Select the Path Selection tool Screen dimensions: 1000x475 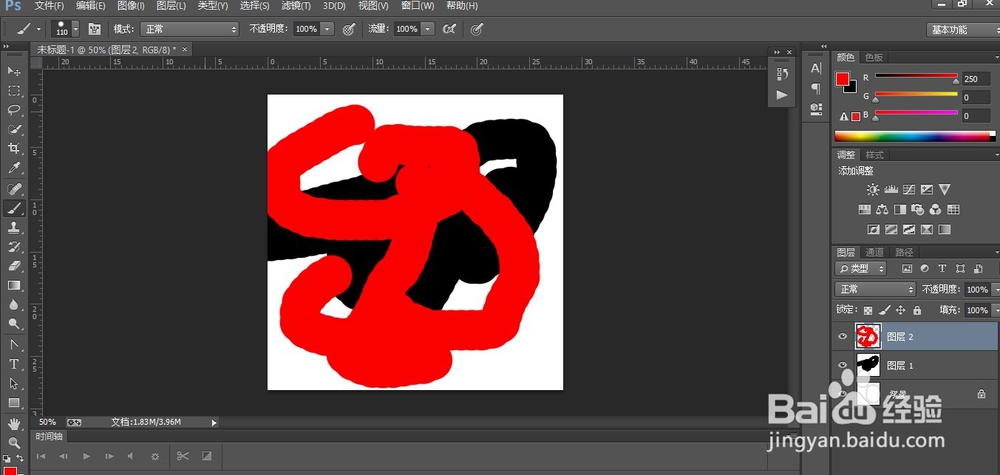pos(14,384)
